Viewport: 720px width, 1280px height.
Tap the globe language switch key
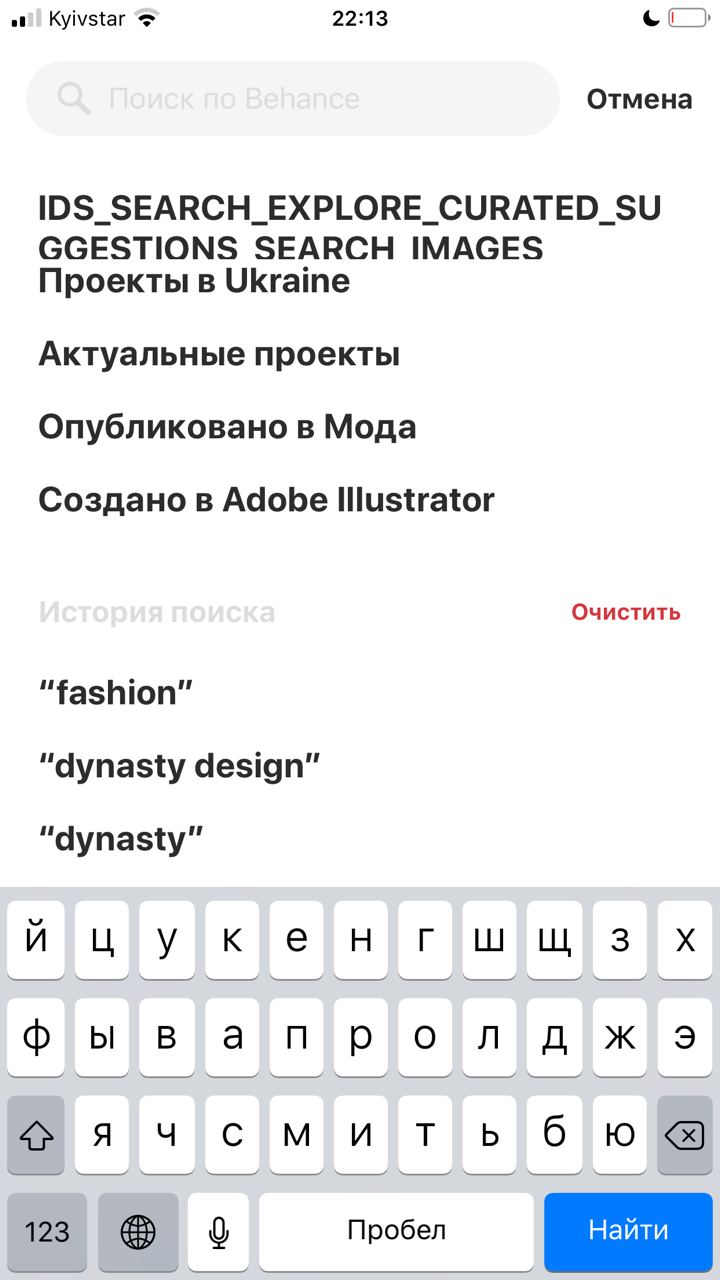point(138,1231)
